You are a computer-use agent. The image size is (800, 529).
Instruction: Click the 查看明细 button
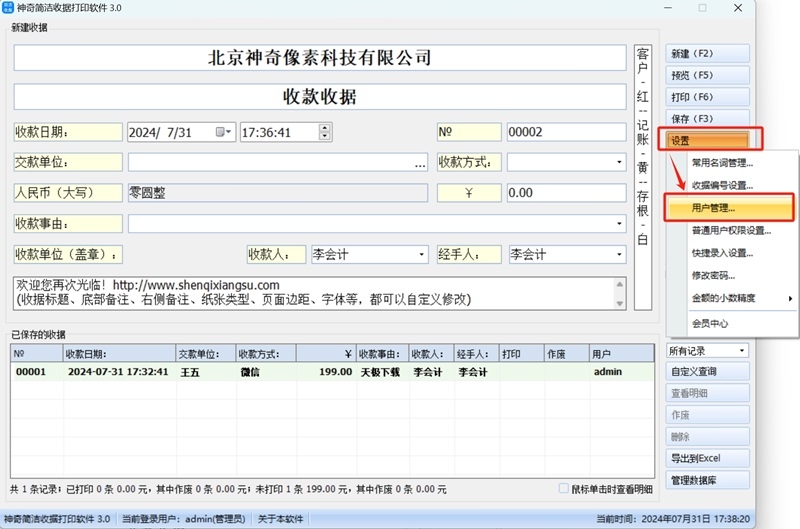tap(707, 393)
